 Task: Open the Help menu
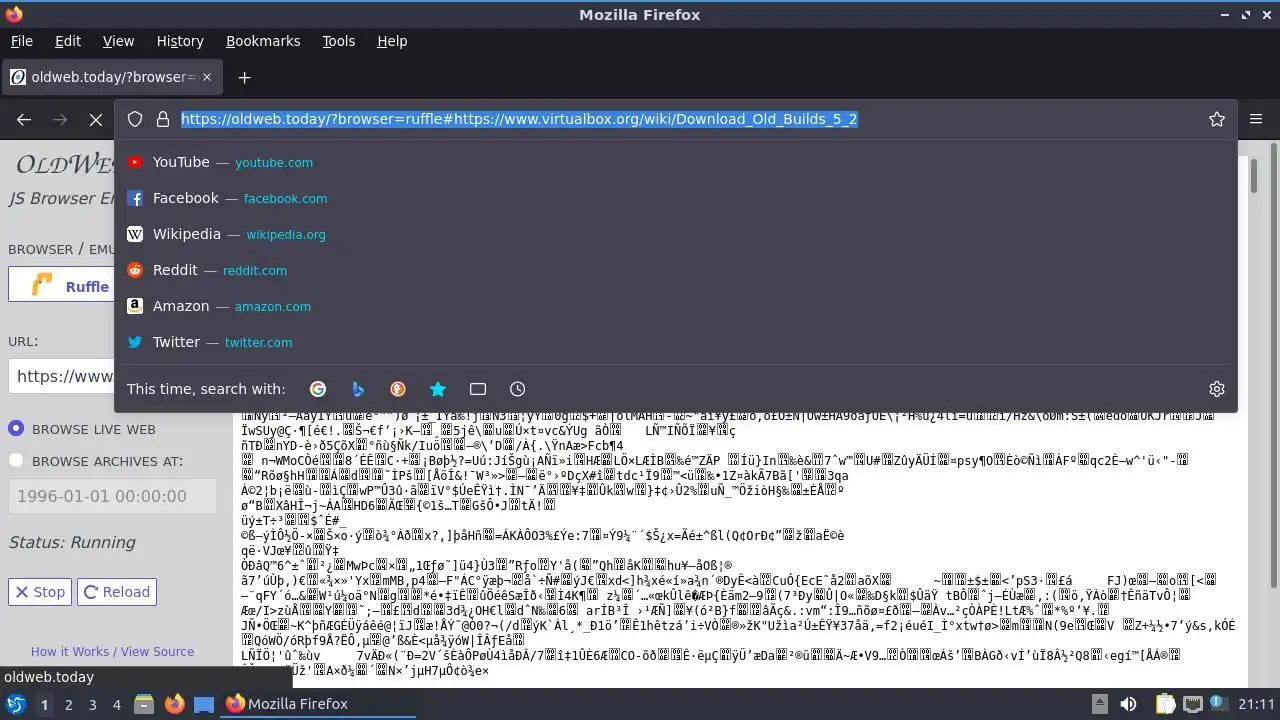click(x=392, y=41)
